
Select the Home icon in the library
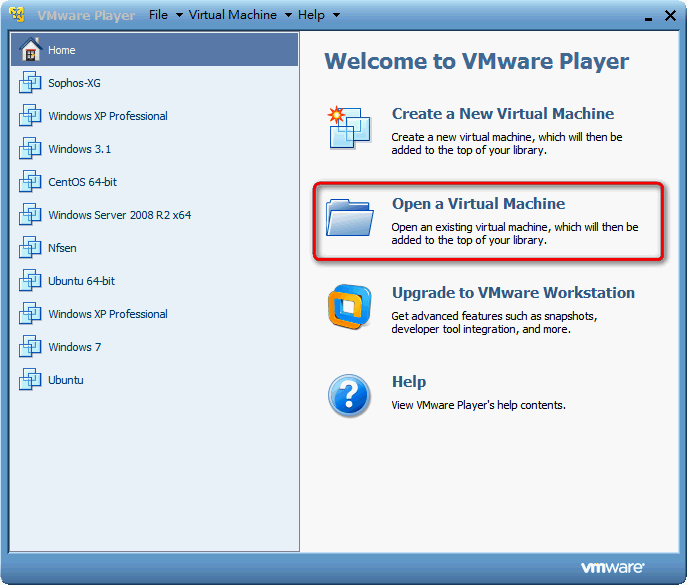pos(31,50)
